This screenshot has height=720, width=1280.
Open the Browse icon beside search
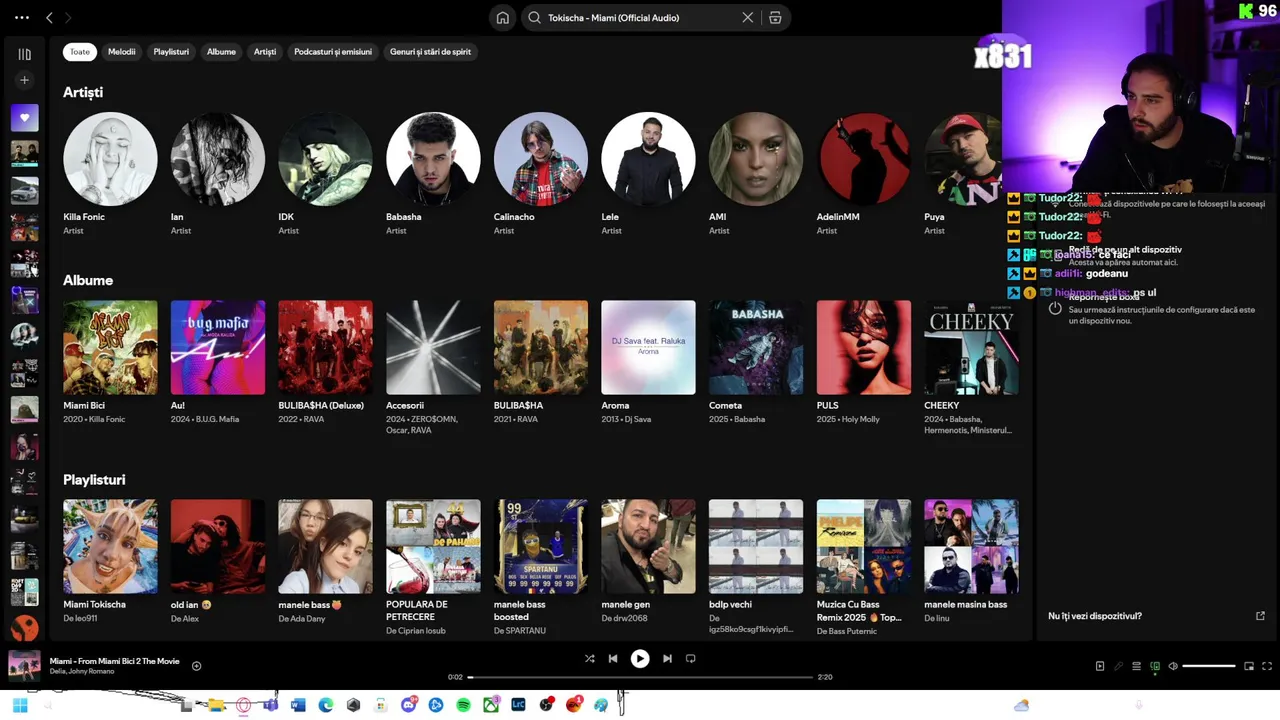point(775,18)
